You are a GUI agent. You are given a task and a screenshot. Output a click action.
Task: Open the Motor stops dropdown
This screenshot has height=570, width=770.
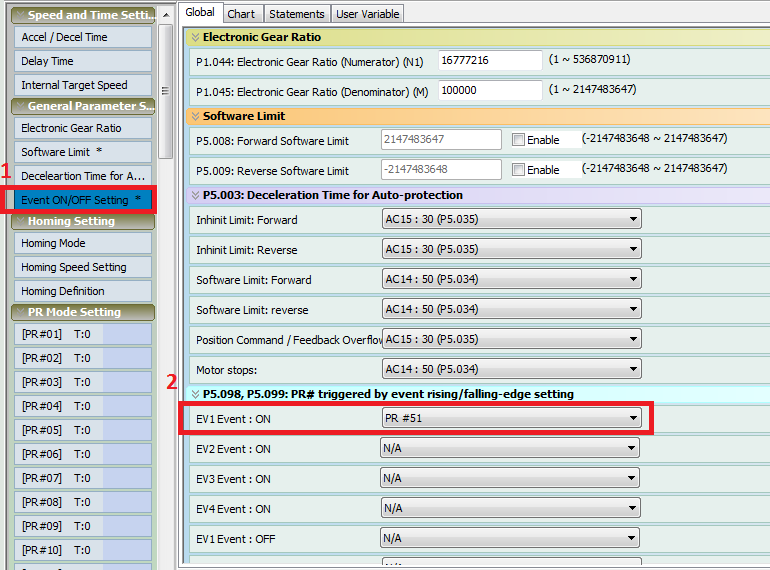(633, 370)
